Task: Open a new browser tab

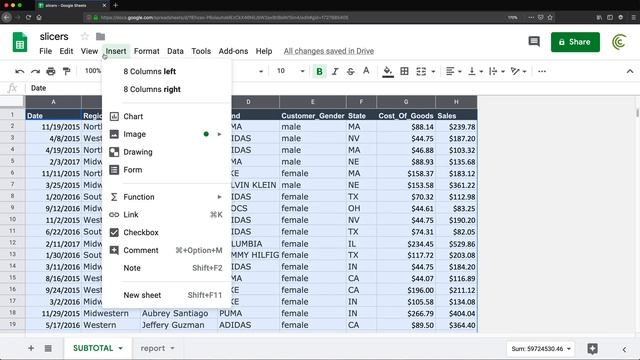Action: [116, 5]
